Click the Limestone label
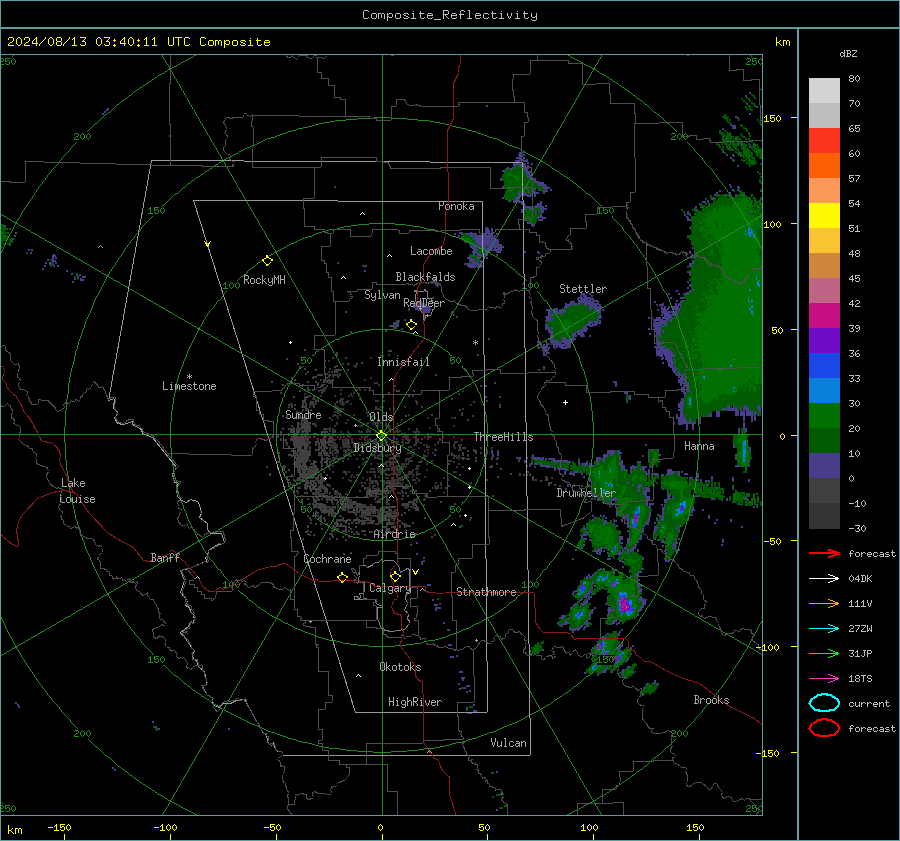 (189, 386)
